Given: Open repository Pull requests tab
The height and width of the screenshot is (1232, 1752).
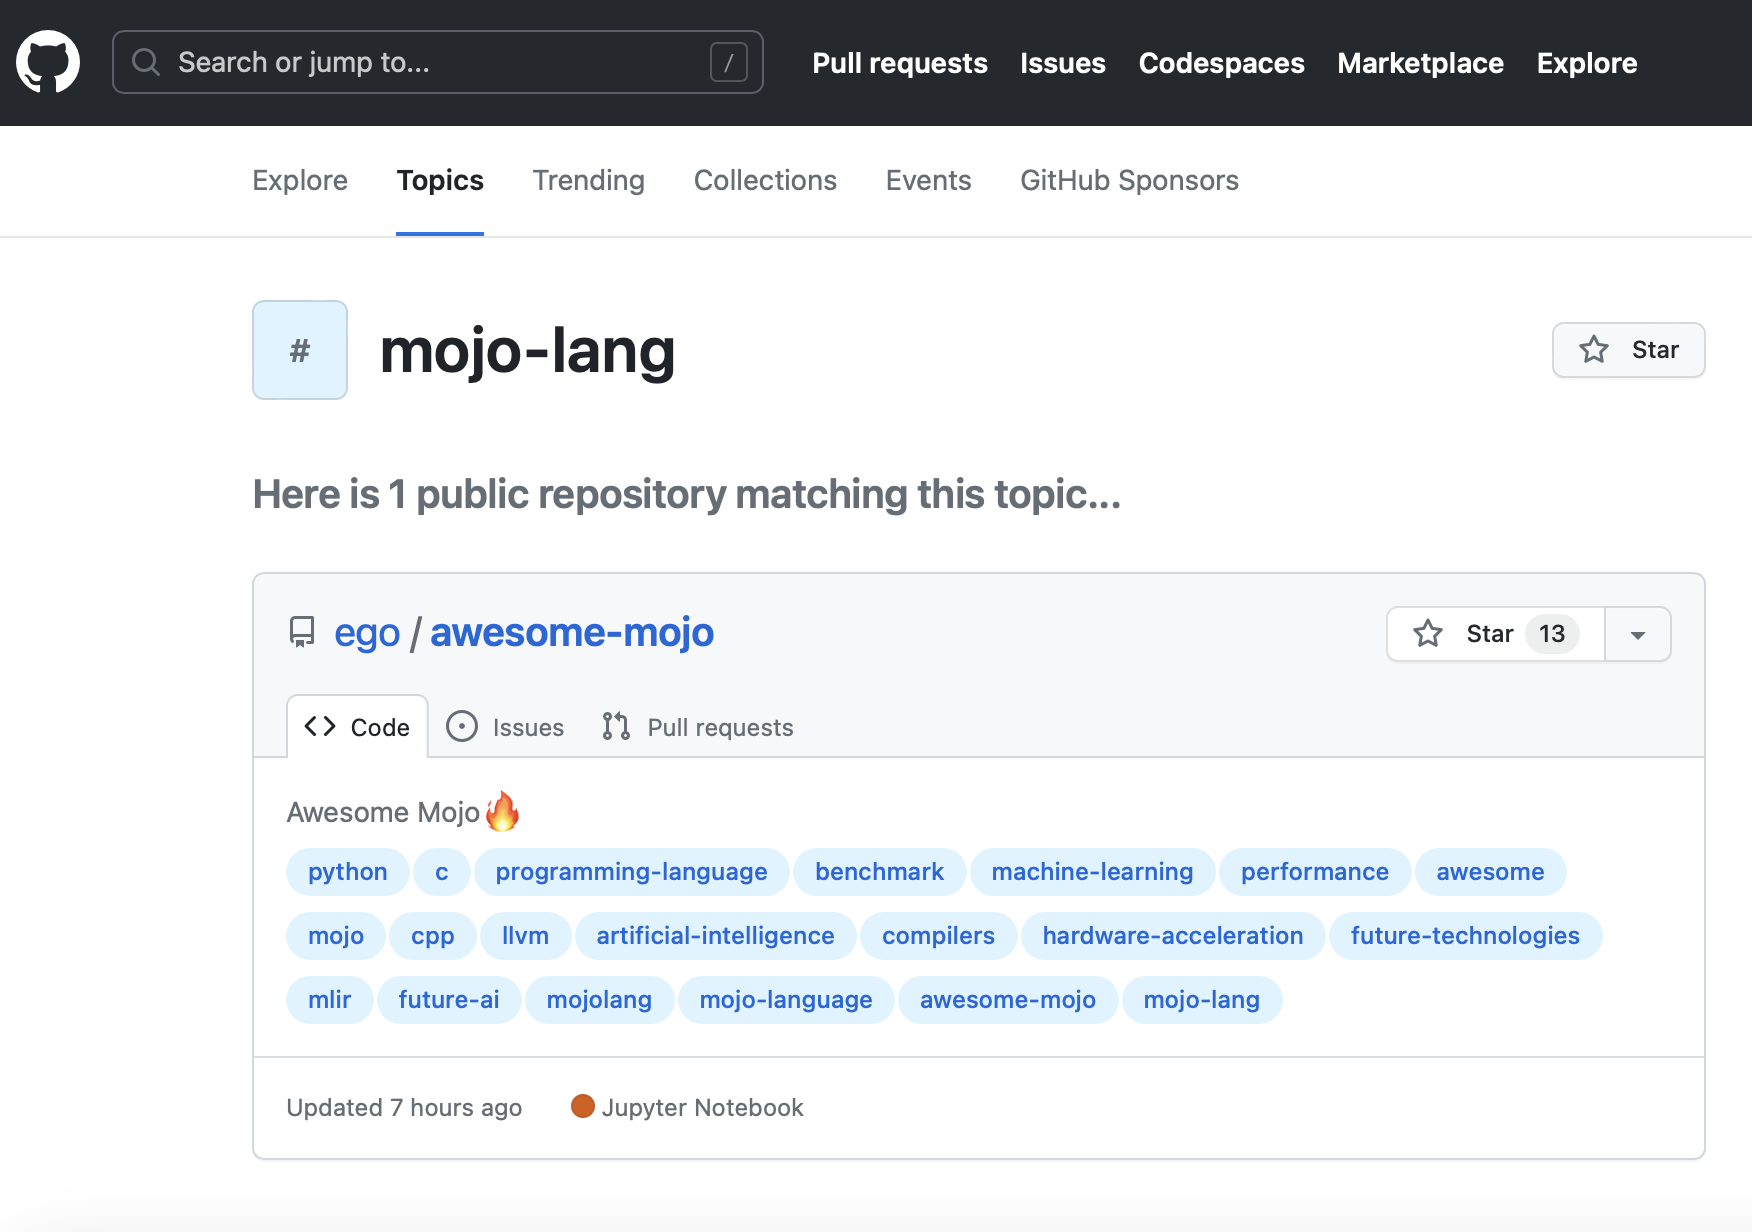Looking at the screenshot, I should click(x=698, y=727).
